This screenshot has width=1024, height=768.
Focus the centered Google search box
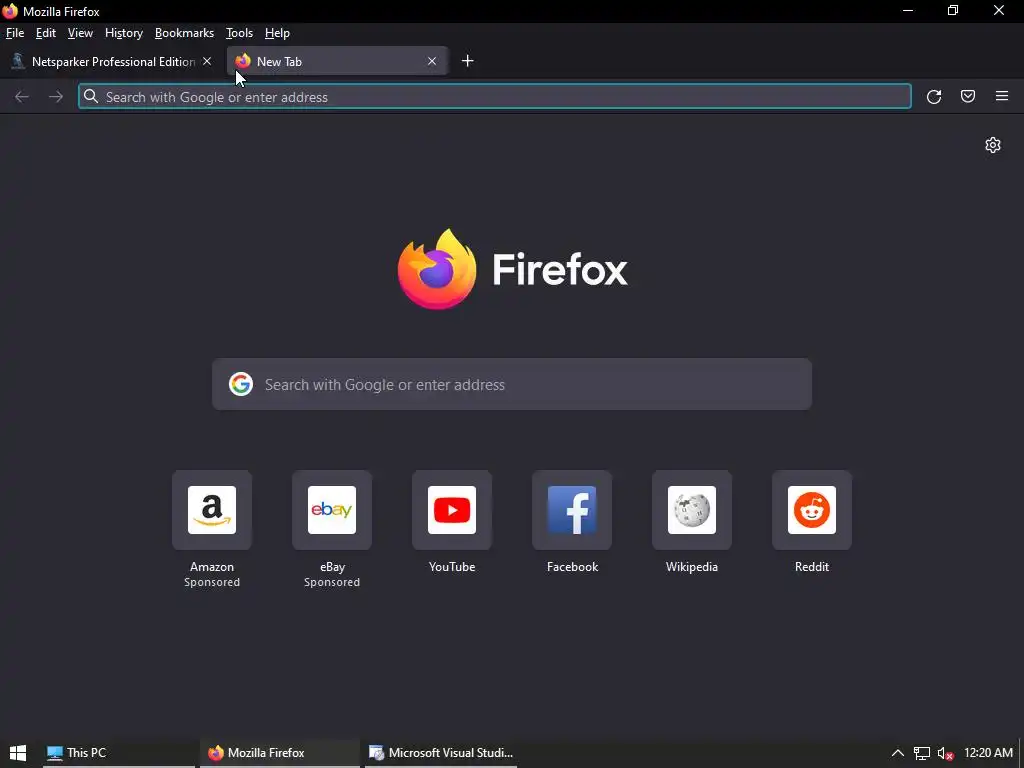click(x=512, y=384)
